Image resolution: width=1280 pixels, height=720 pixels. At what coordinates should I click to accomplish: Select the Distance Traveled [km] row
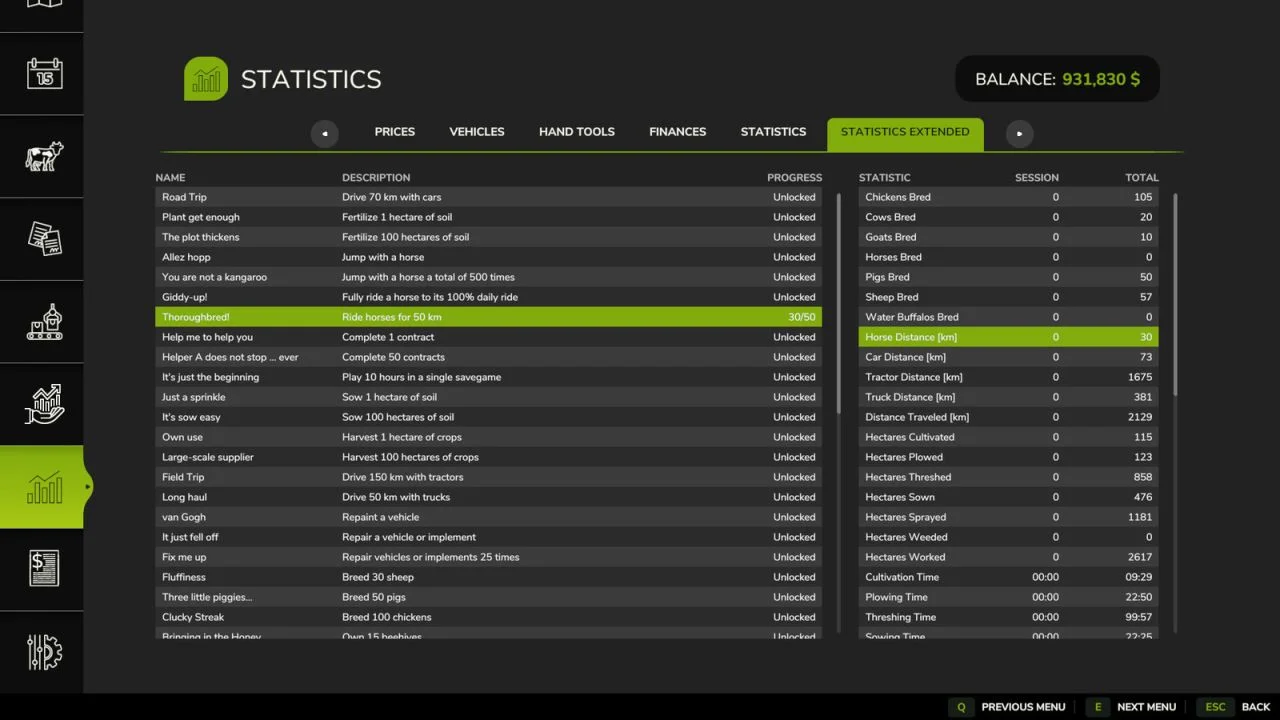pyautogui.click(x=1008, y=417)
